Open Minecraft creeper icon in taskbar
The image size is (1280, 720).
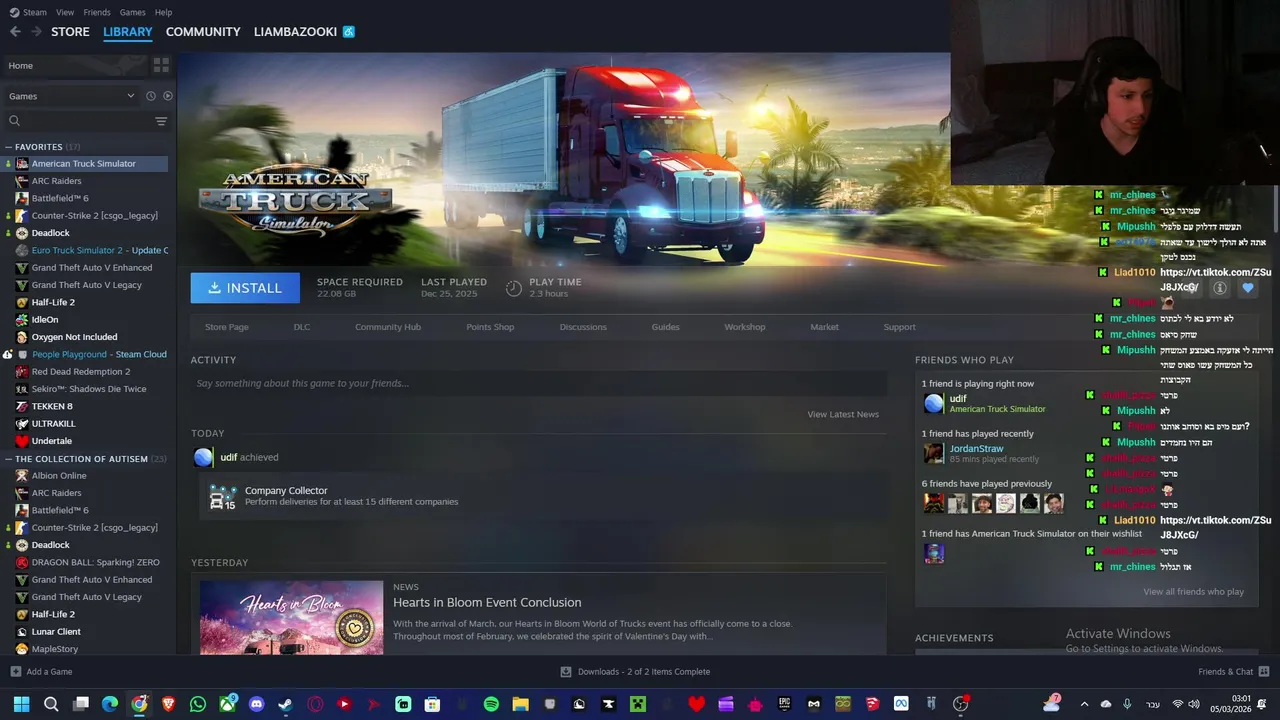(637, 704)
